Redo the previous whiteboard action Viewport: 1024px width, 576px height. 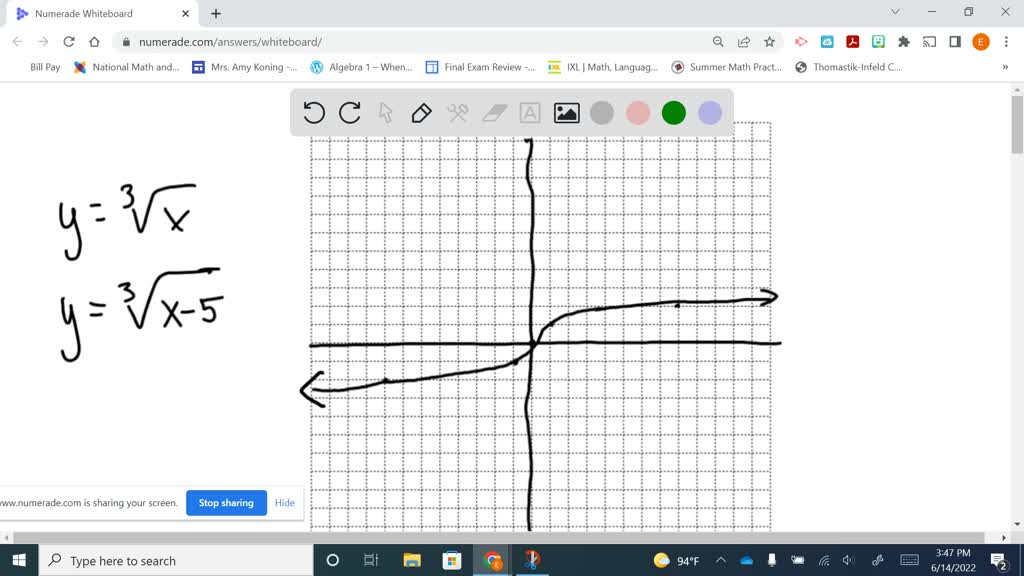[349, 113]
